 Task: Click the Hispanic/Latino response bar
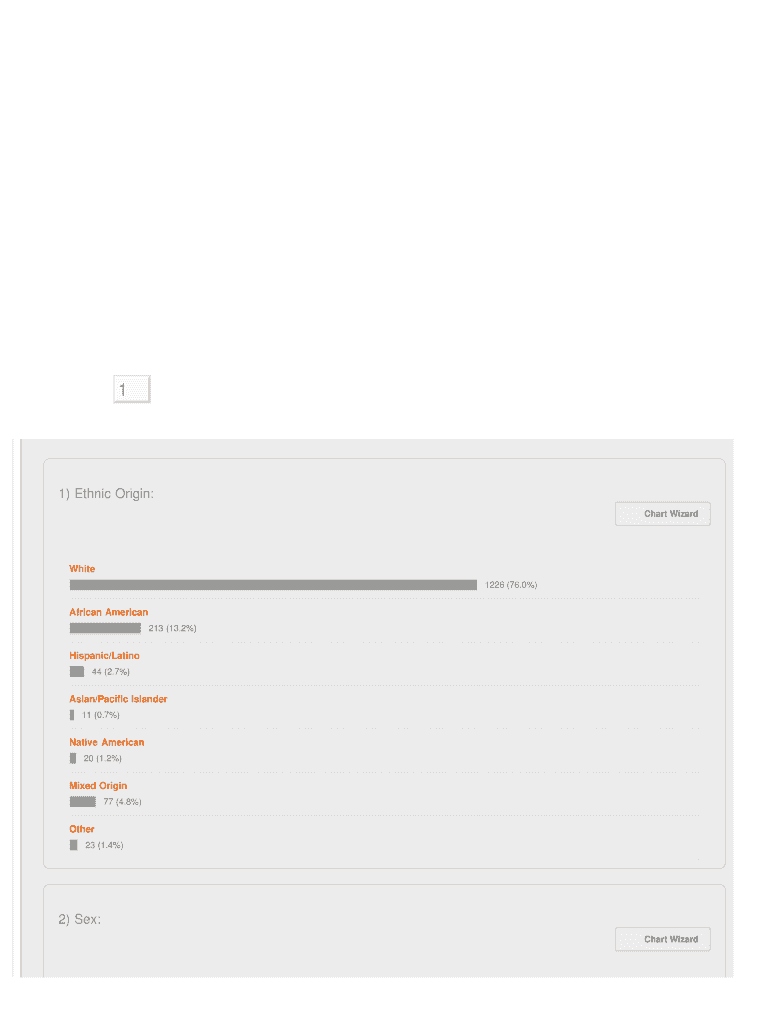77,671
